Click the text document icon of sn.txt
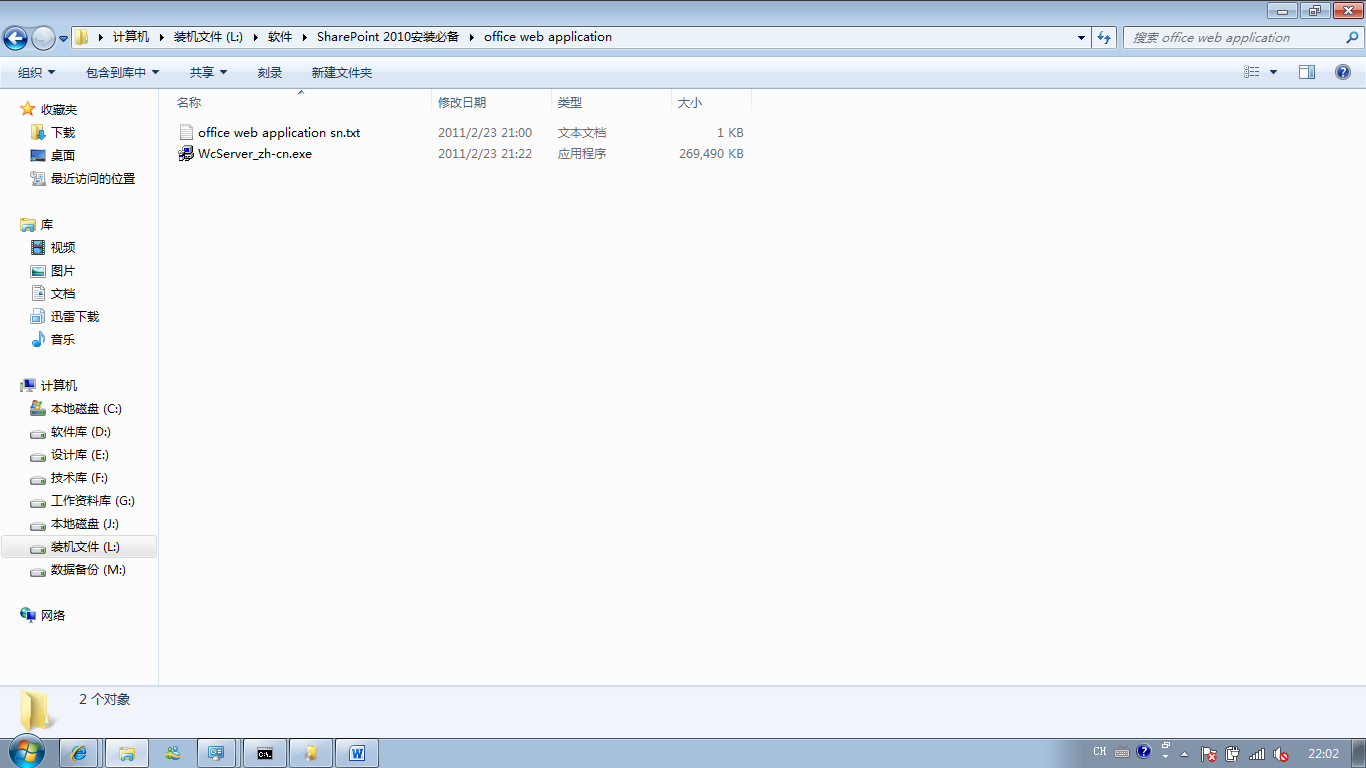The image size is (1366, 768). [x=186, y=132]
